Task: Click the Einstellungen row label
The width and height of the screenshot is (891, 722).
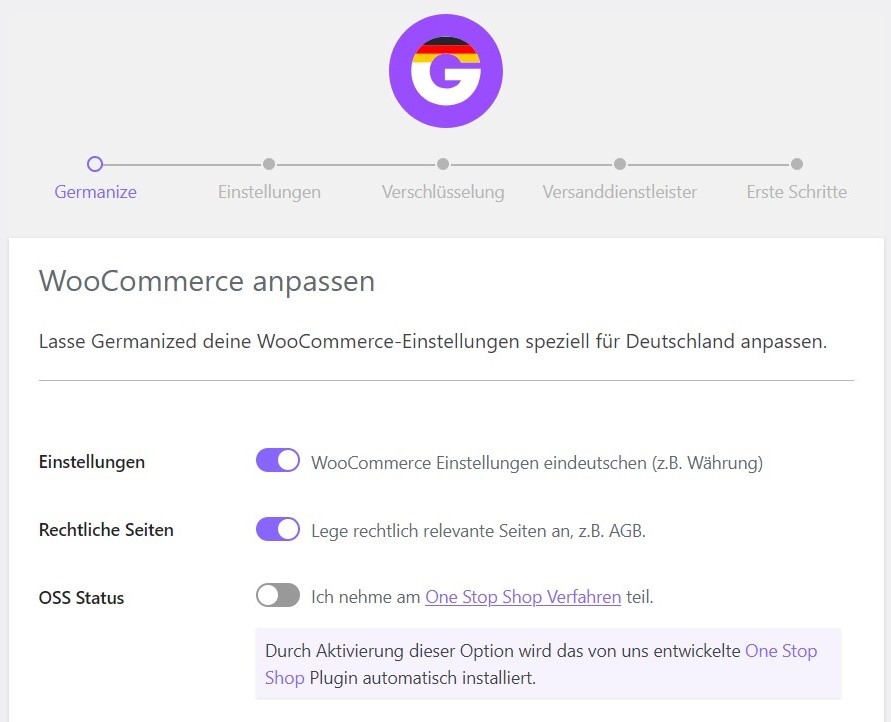Action: click(91, 462)
